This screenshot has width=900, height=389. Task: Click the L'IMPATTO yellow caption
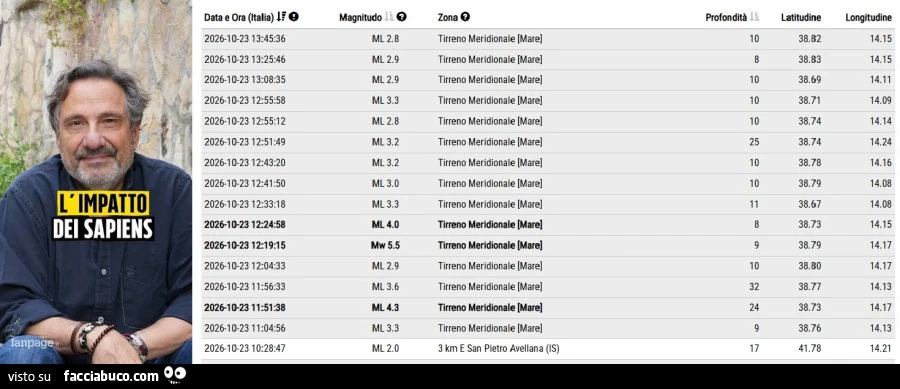(103, 203)
